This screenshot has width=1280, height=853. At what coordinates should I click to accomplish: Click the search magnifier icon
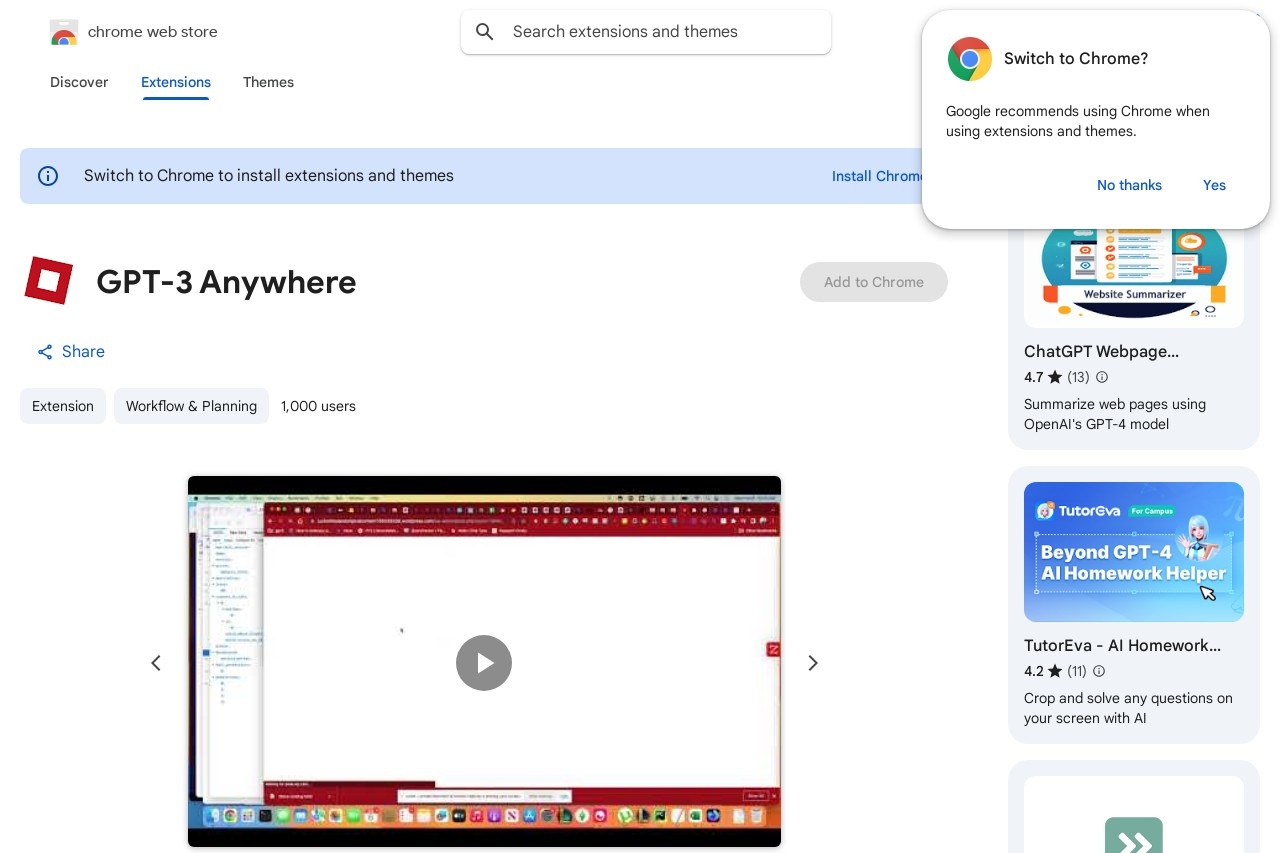pyautogui.click(x=485, y=32)
